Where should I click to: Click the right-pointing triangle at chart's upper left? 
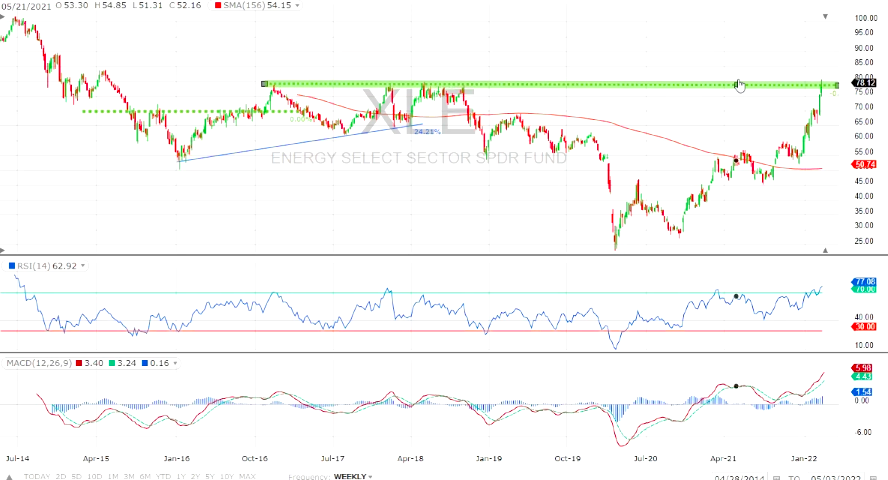pyautogui.click(x=3, y=17)
